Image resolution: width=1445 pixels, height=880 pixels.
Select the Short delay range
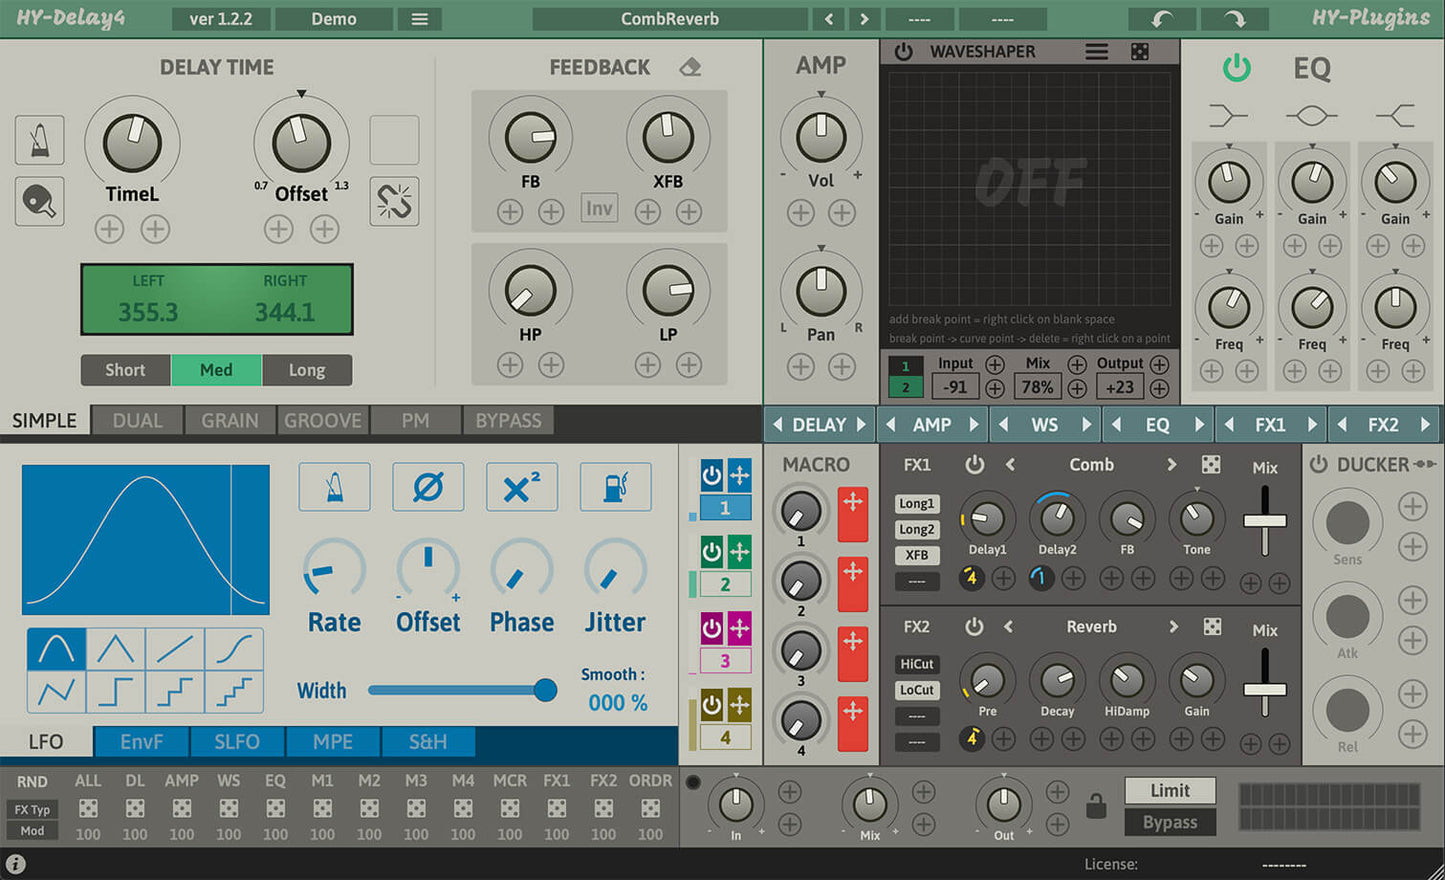click(125, 370)
